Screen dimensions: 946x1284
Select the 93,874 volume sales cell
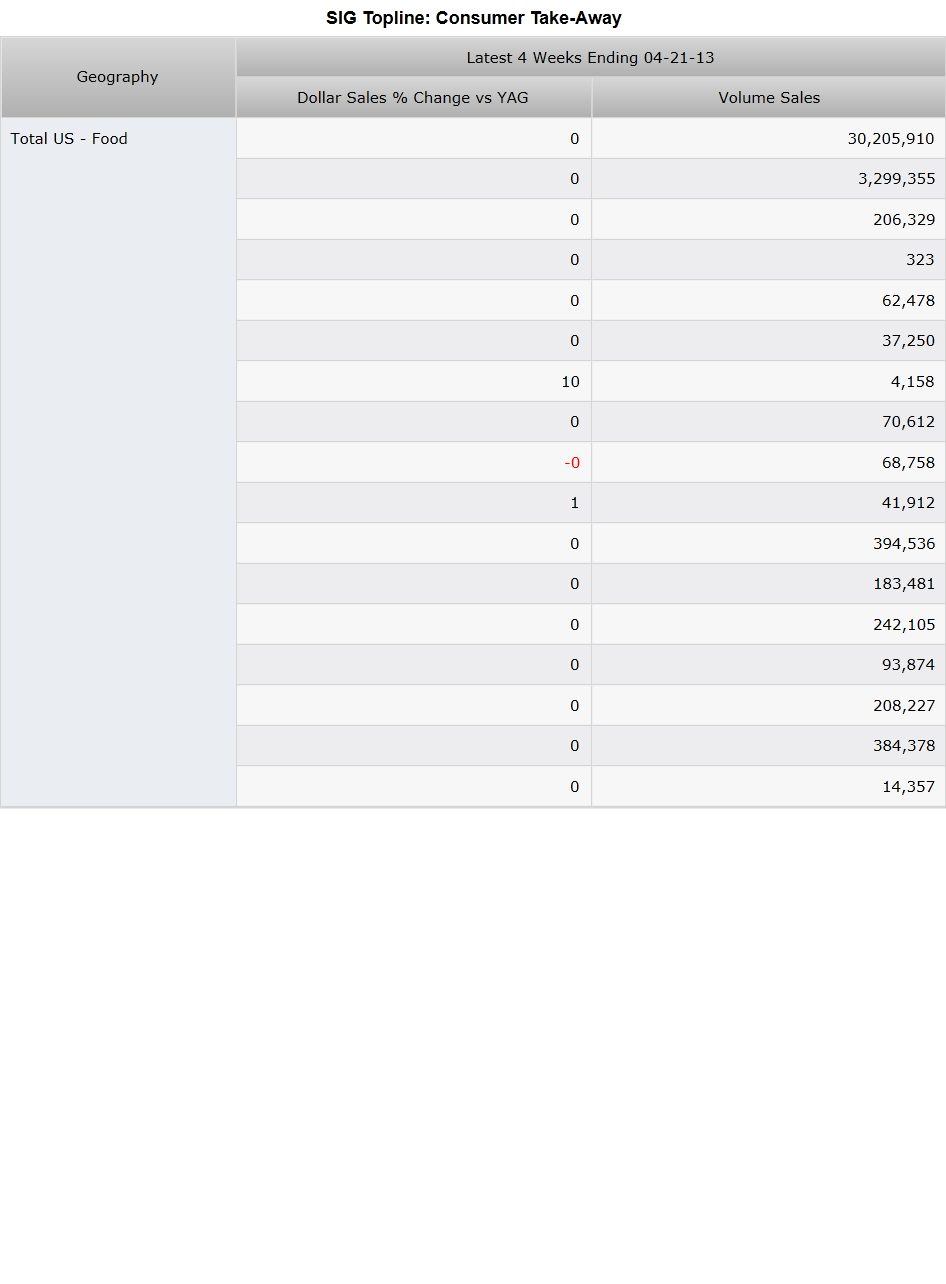pos(769,665)
